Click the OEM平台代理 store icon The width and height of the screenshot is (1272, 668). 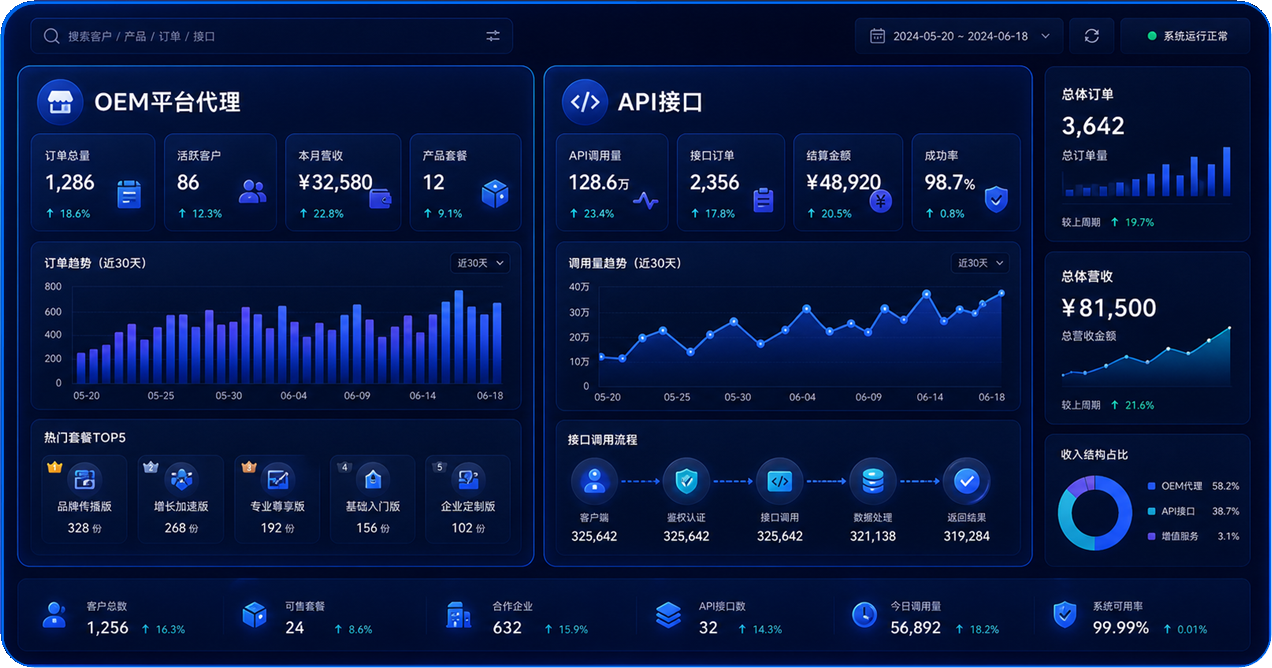60,101
